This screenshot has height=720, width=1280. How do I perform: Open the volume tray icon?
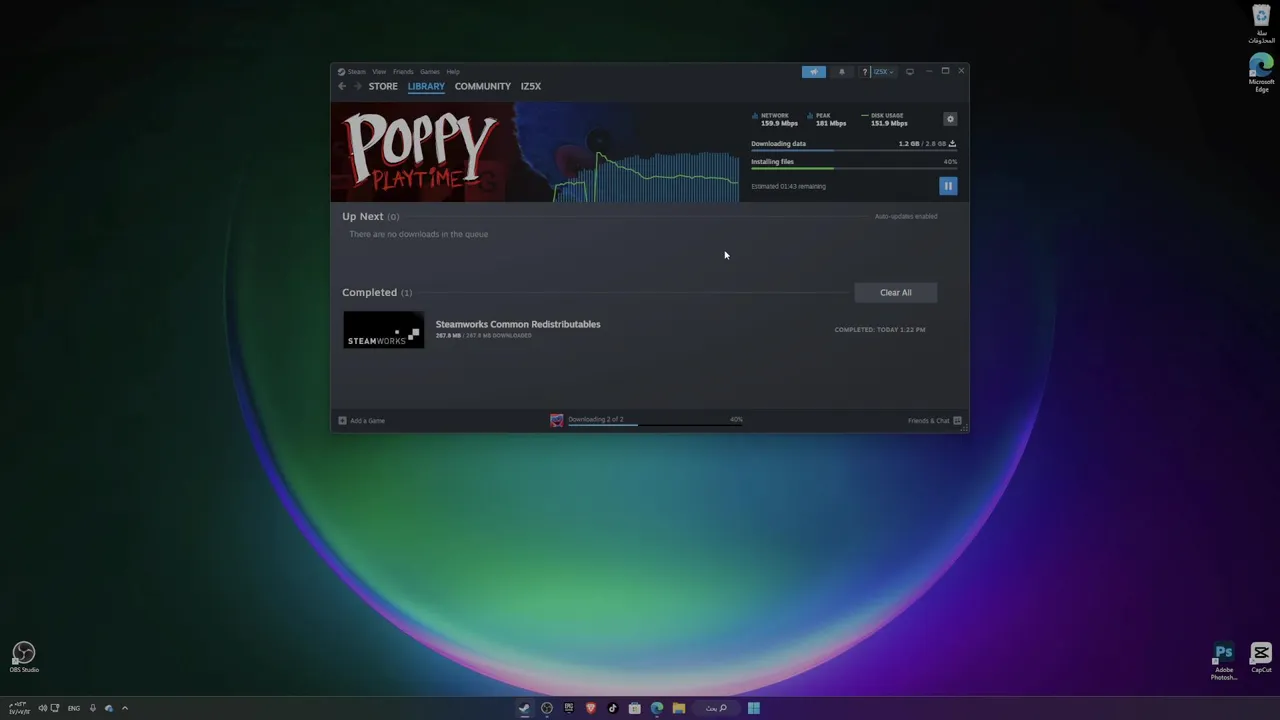[x=42, y=708]
